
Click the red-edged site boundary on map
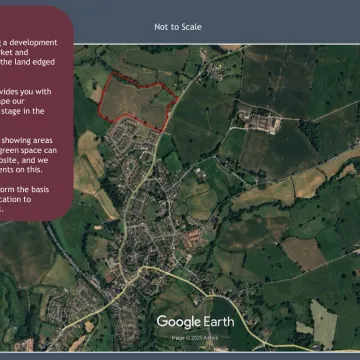tap(138, 102)
